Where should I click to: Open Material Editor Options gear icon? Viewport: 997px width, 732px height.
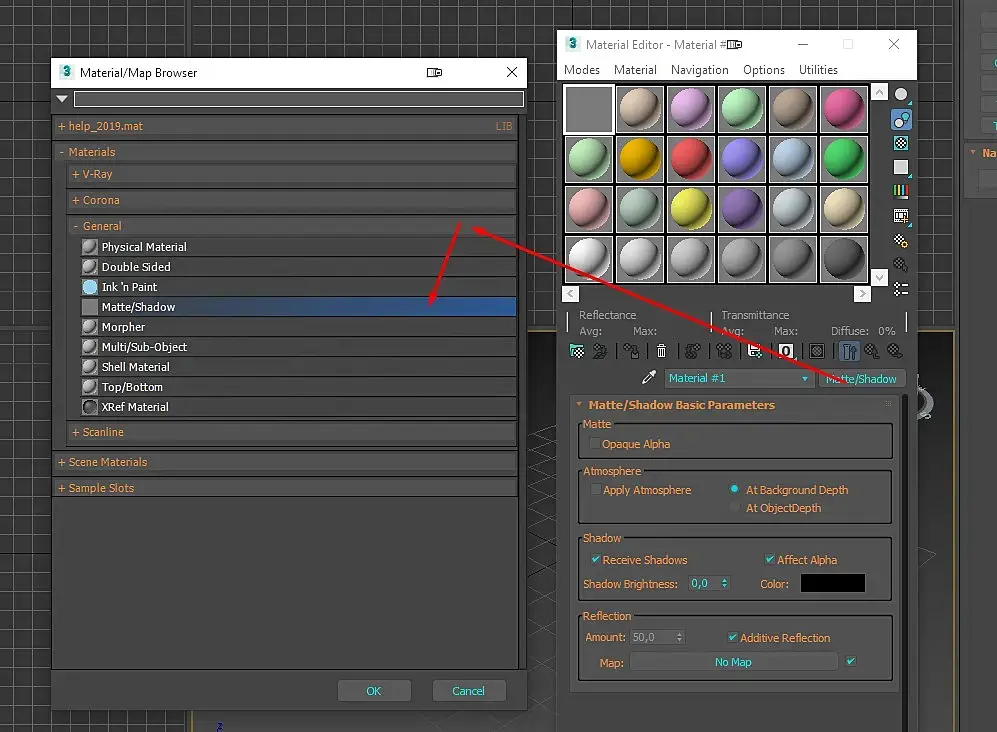pyautogui.click(x=901, y=240)
